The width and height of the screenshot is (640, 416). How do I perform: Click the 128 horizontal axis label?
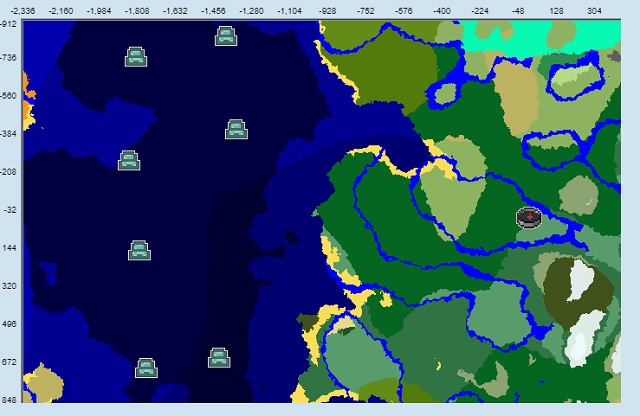pyautogui.click(x=556, y=11)
